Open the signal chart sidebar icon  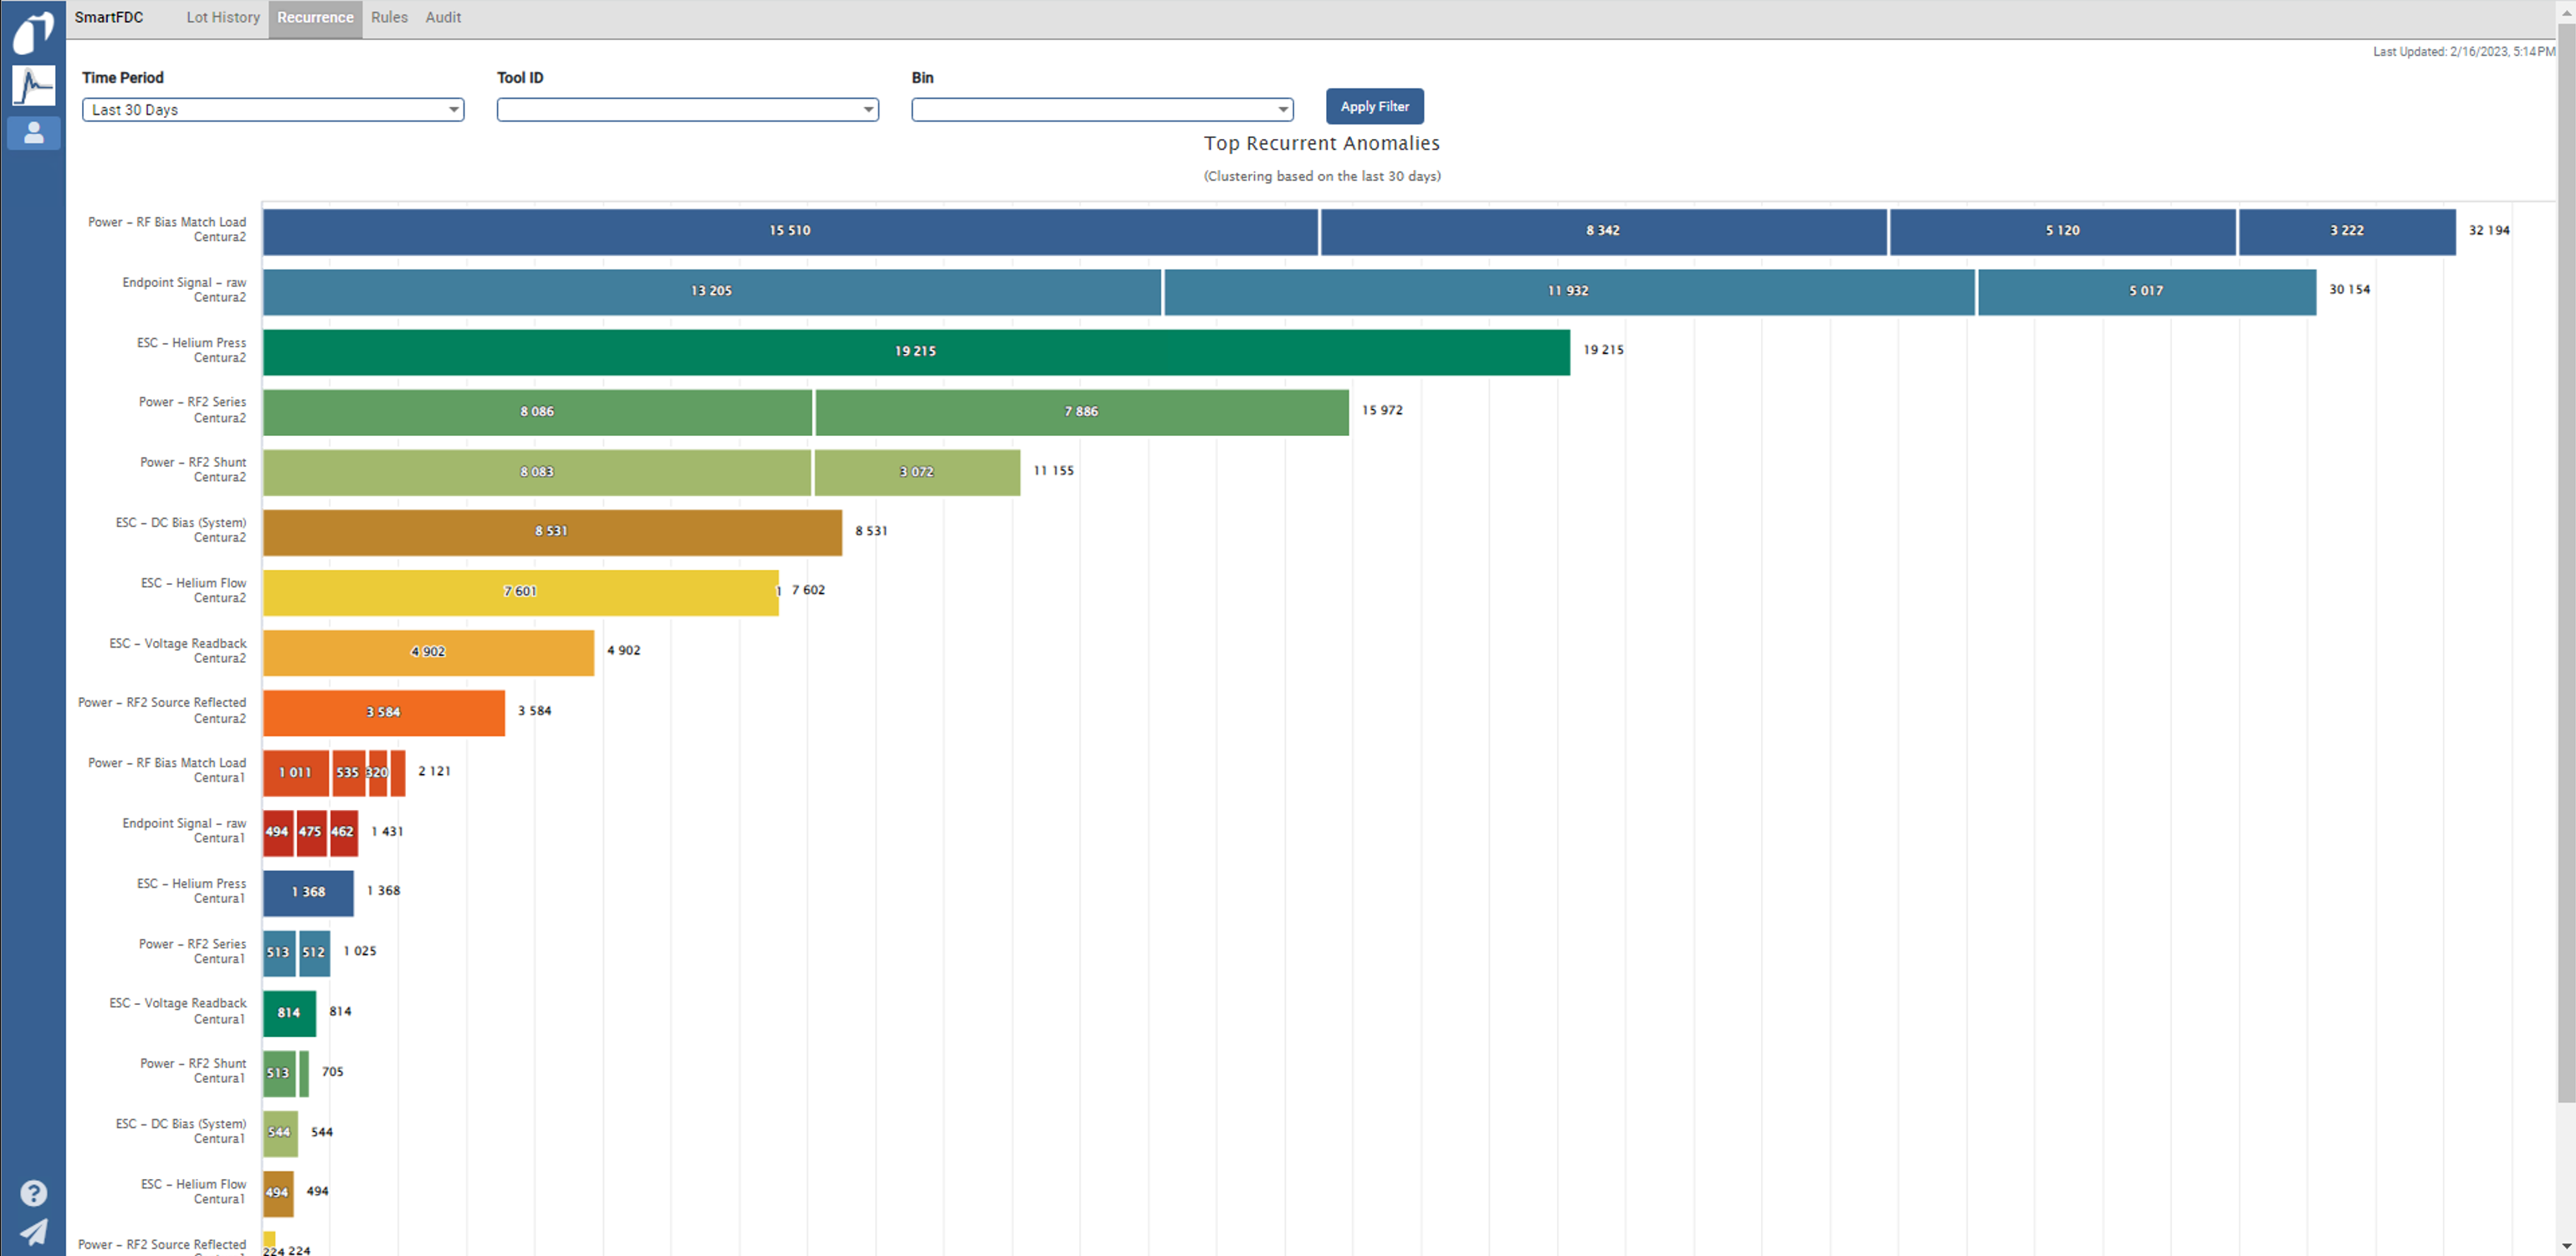pyautogui.click(x=33, y=85)
